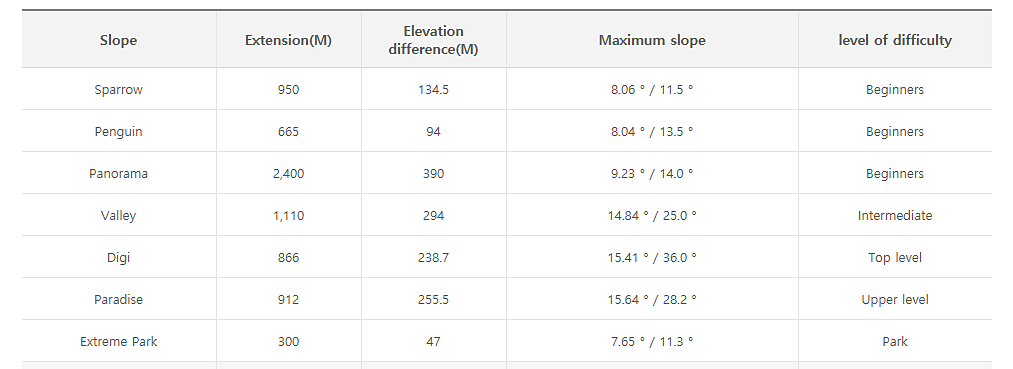Click the Valley slope name
The height and width of the screenshot is (369, 1013).
point(118,216)
